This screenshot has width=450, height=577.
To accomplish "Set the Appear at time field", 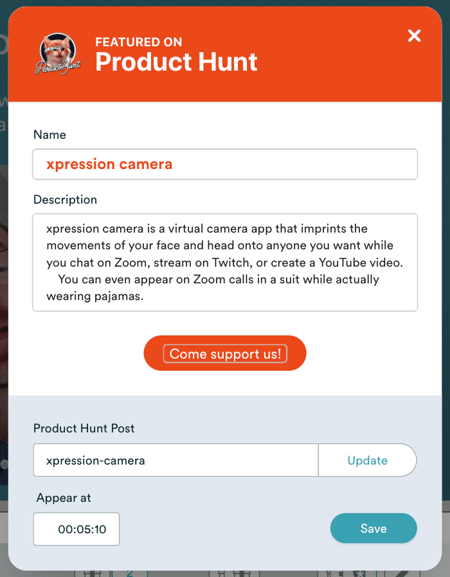I will 77,529.
